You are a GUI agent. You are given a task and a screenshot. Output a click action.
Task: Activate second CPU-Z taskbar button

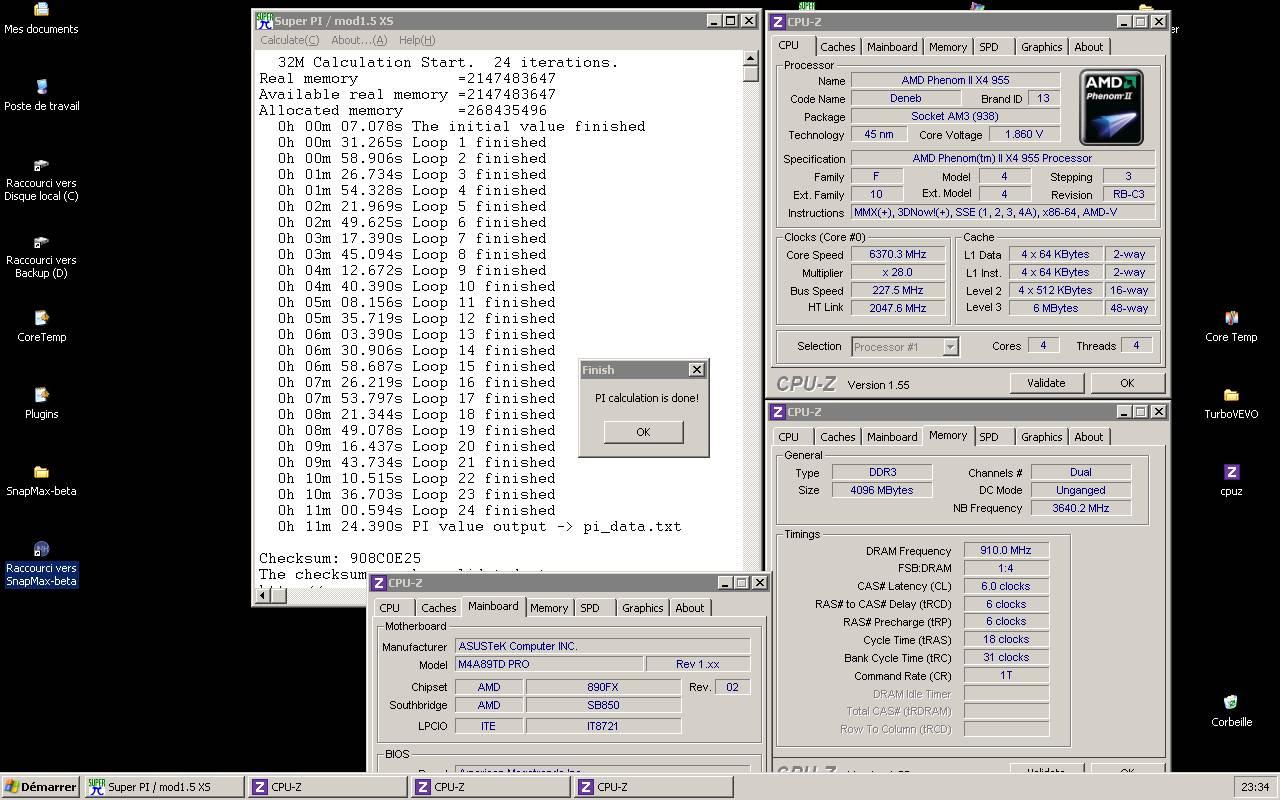pos(491,787)
